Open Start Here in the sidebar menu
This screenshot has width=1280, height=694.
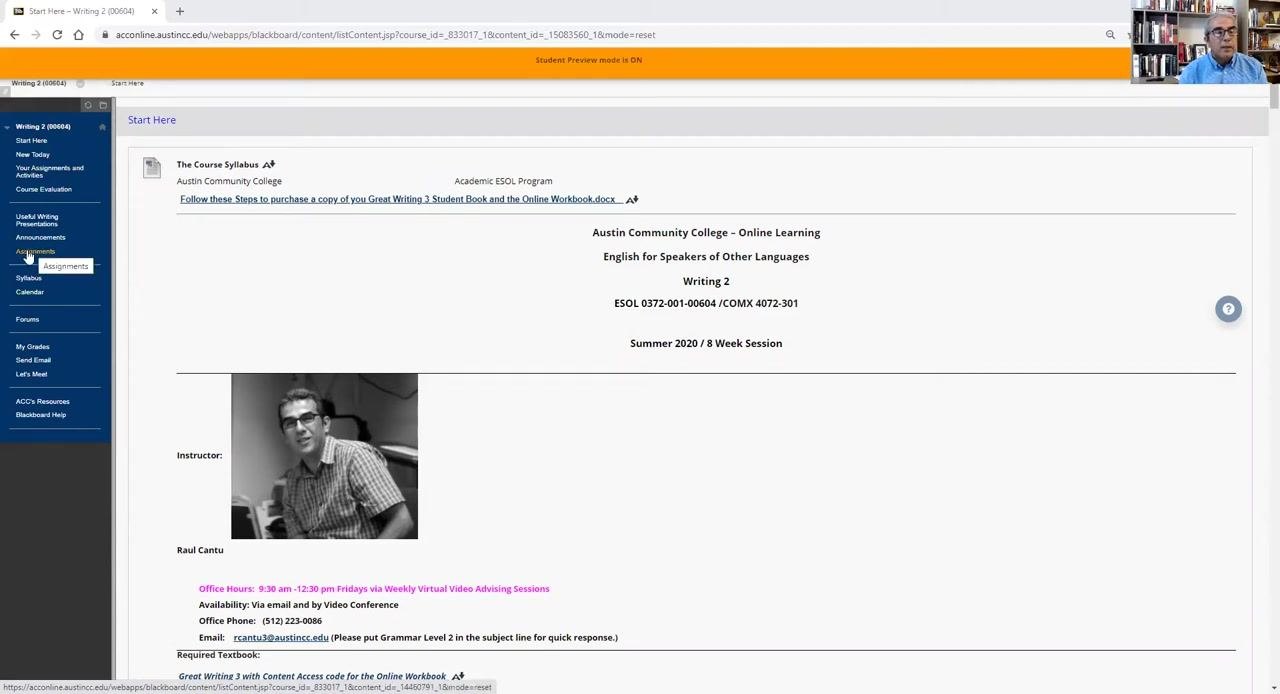pos(31,141)
